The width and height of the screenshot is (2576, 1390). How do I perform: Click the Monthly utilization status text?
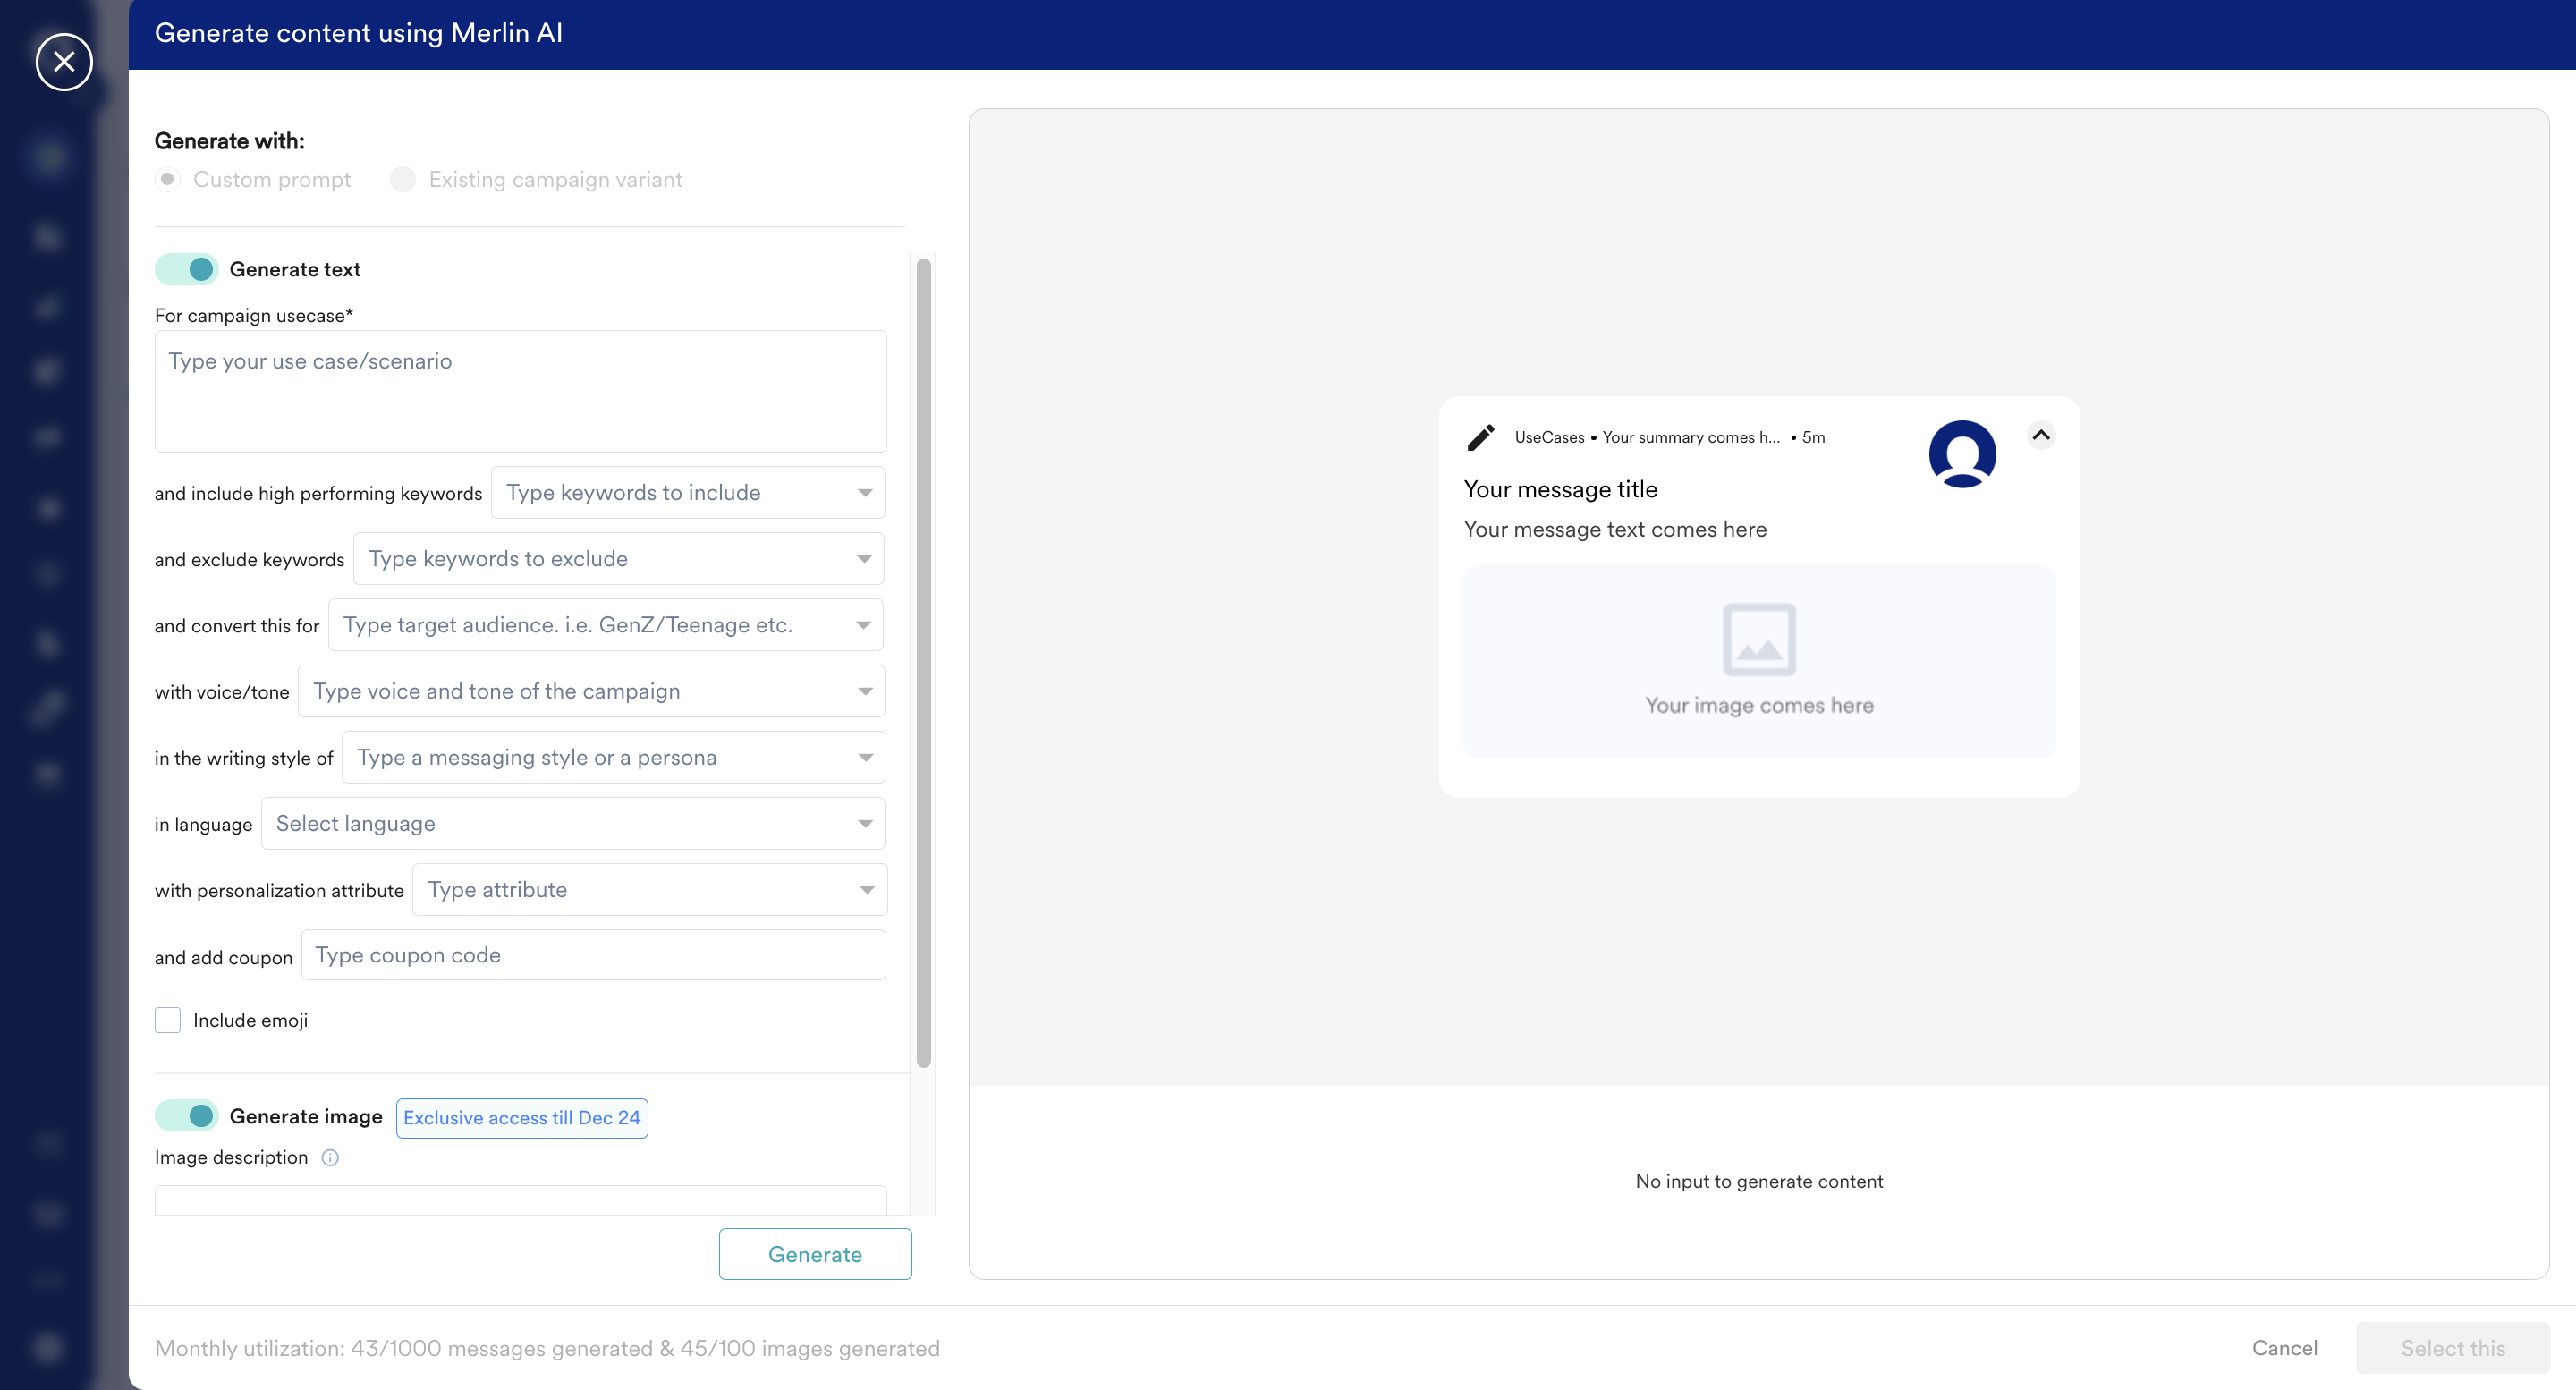pos(547,1348)
